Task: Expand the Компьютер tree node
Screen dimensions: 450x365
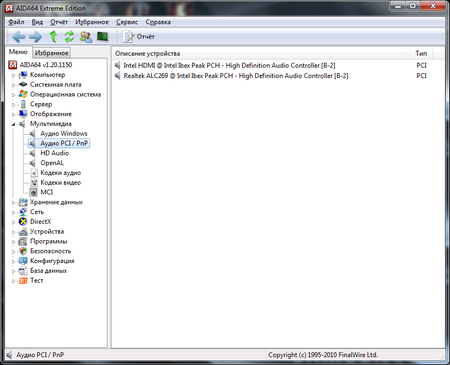Action: [x=14, y=75]
